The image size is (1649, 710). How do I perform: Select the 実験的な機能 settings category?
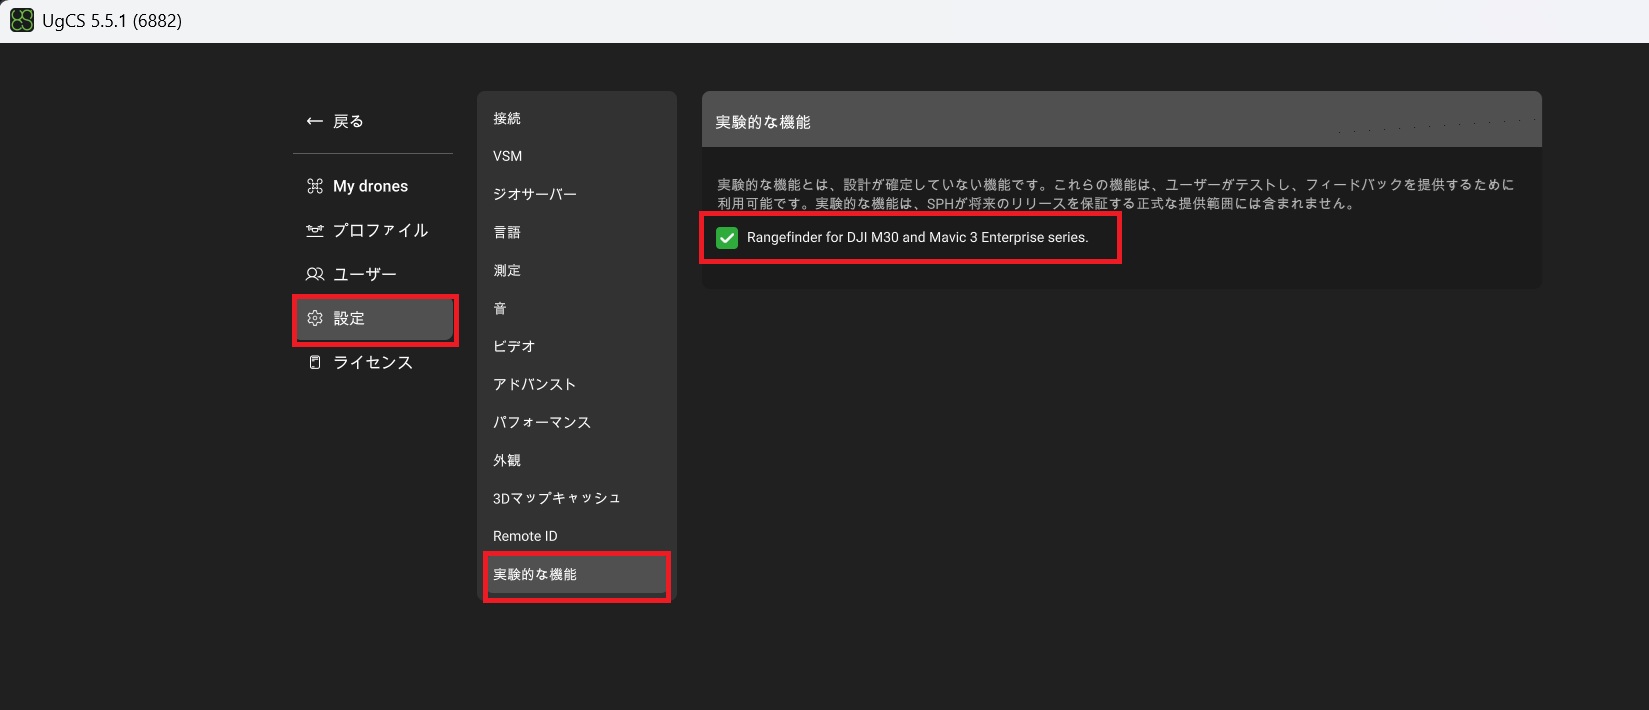577,575
